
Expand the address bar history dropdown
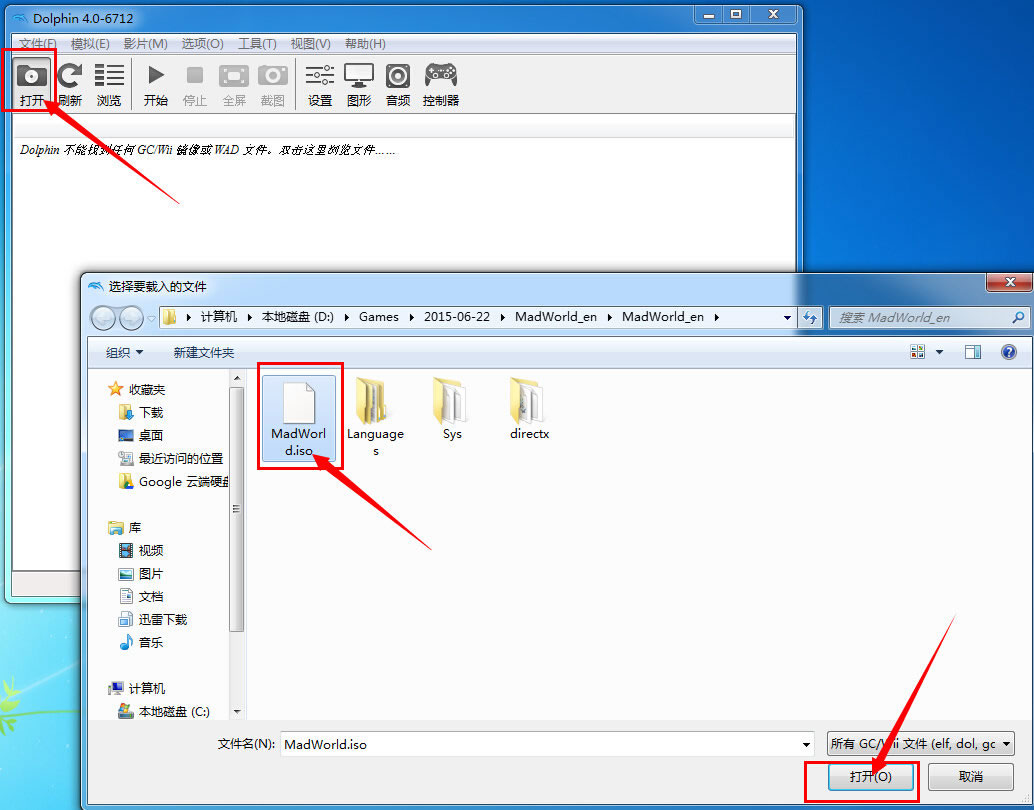point(787,317)
